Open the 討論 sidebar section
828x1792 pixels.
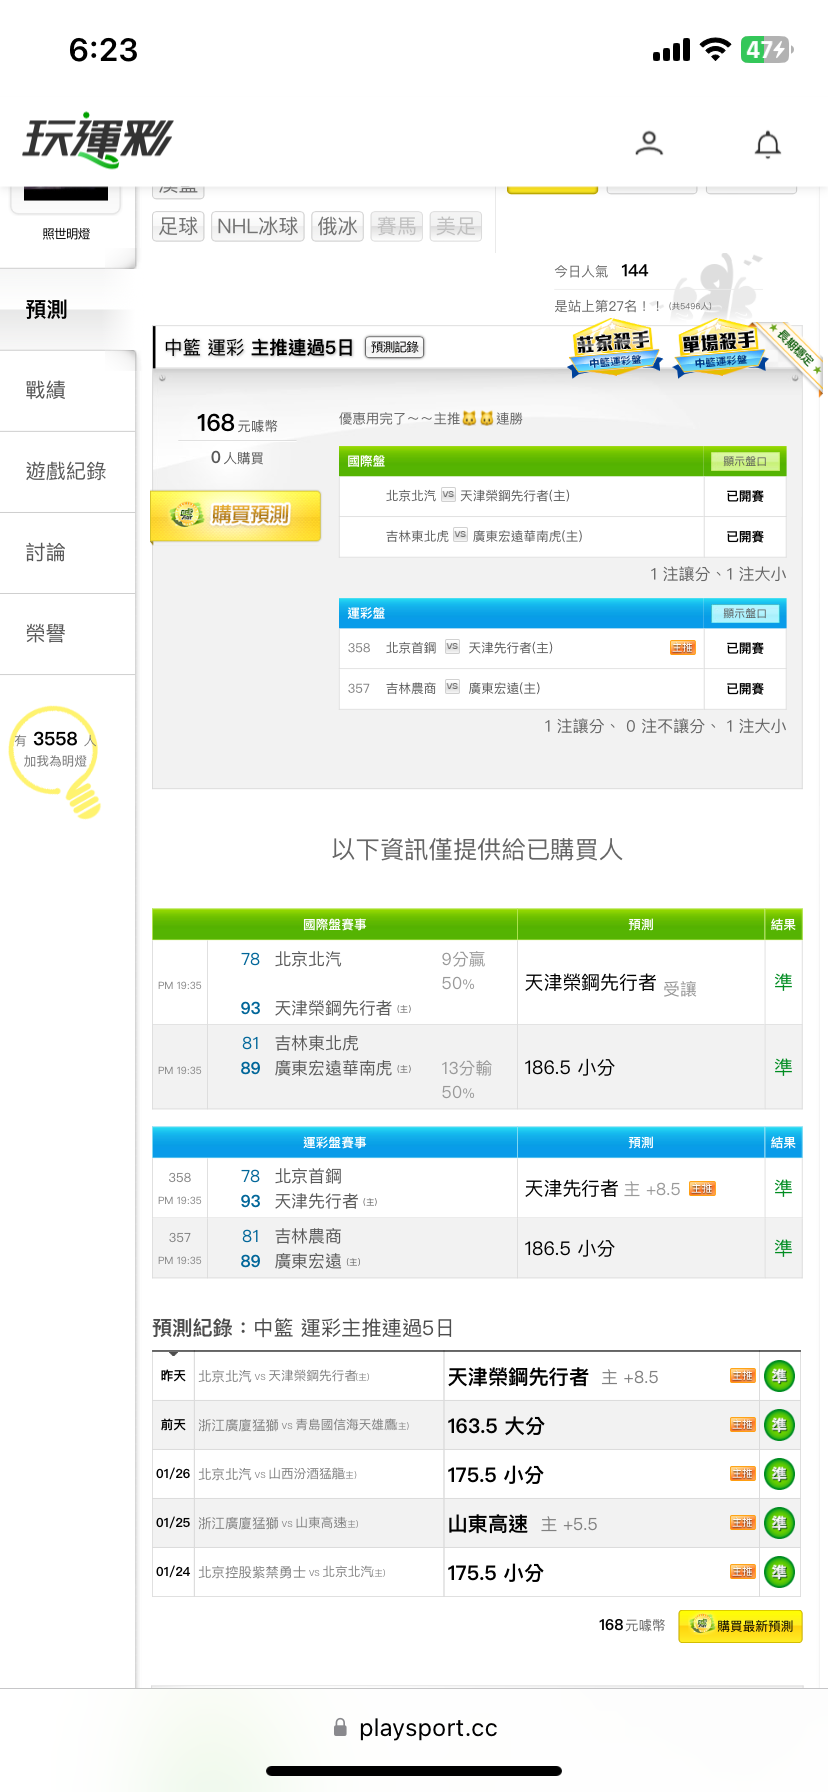46,552
